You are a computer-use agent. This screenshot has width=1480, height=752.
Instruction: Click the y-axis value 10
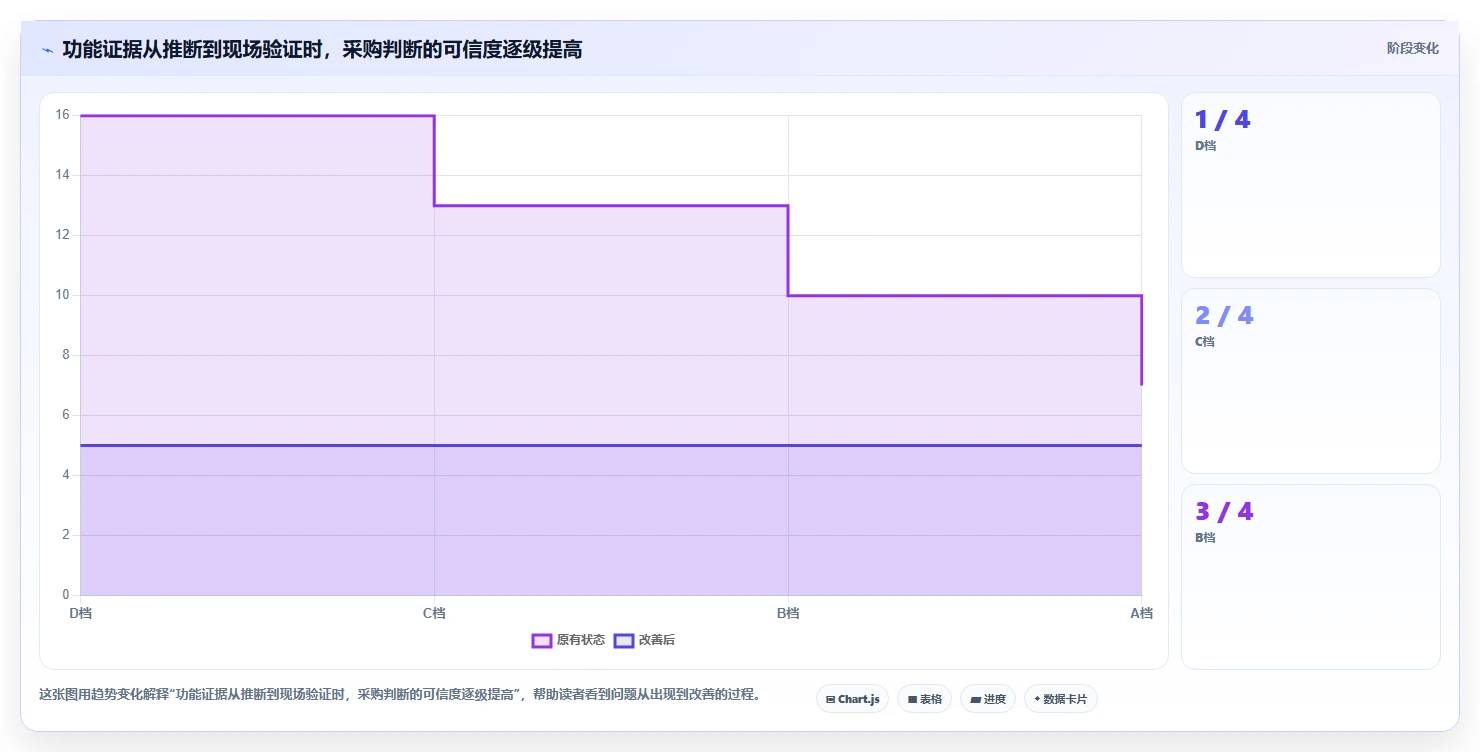(62, 295)
